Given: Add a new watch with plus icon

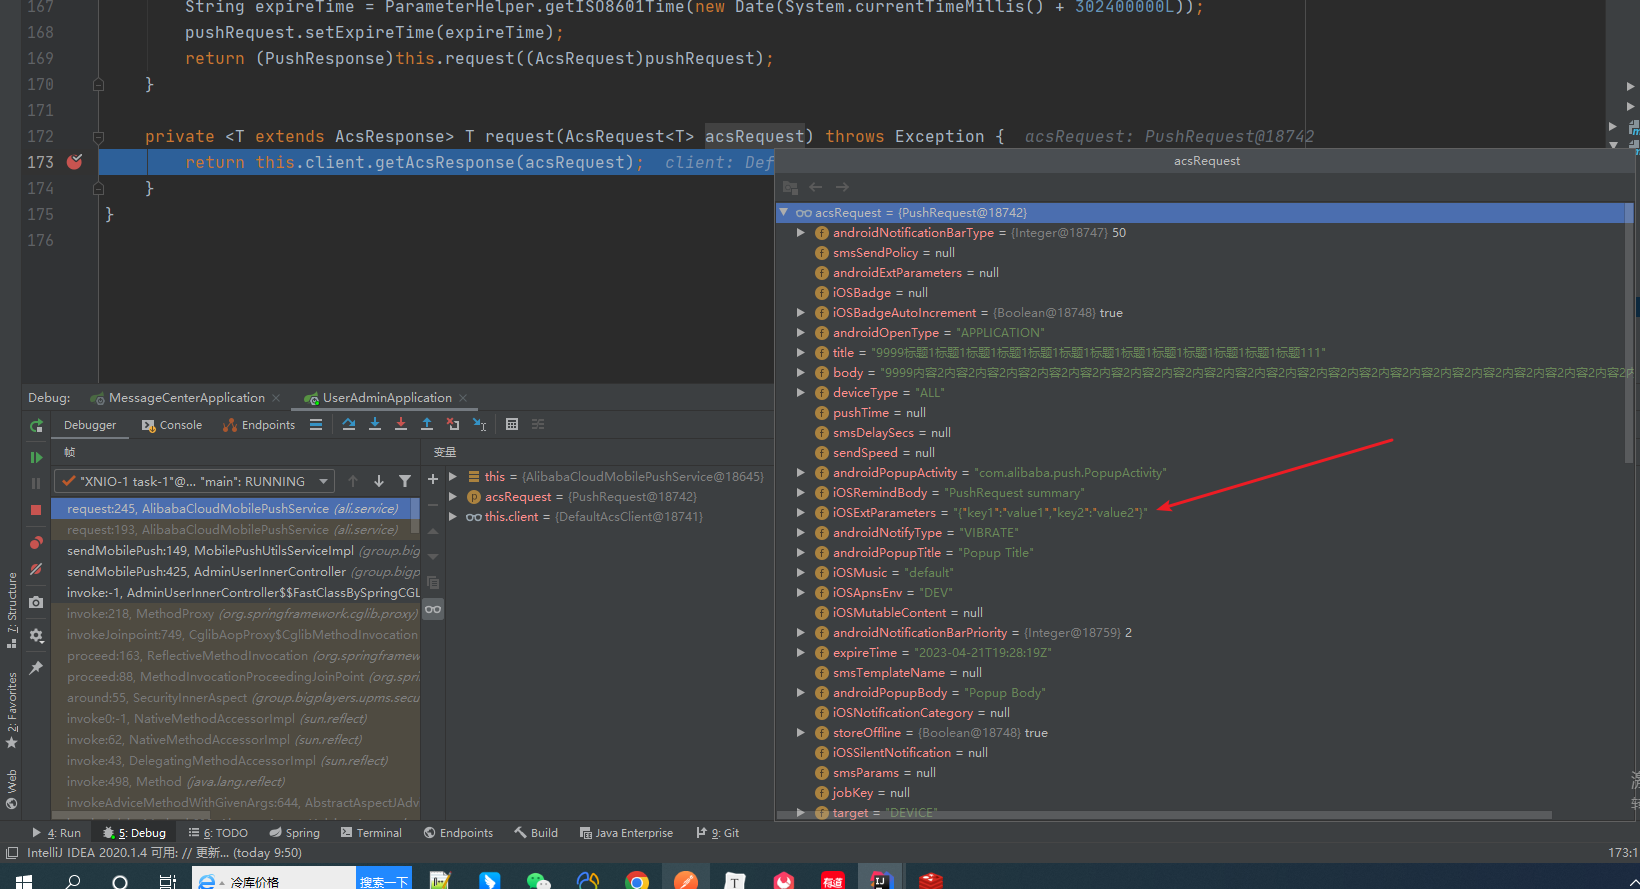Looking at the screenshot, I should (x=433, y=480).
